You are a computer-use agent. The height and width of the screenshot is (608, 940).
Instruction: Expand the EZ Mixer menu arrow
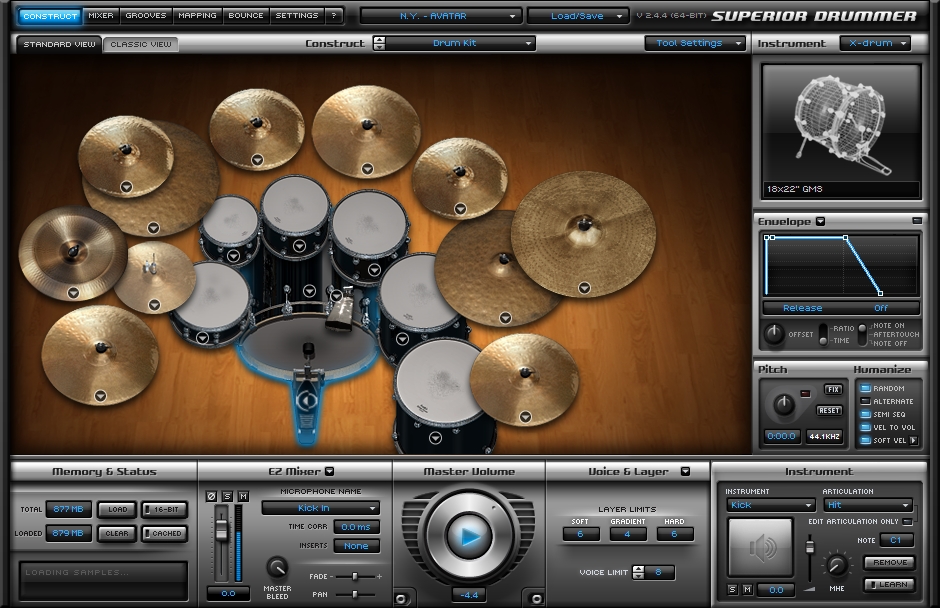coord(330,471)
